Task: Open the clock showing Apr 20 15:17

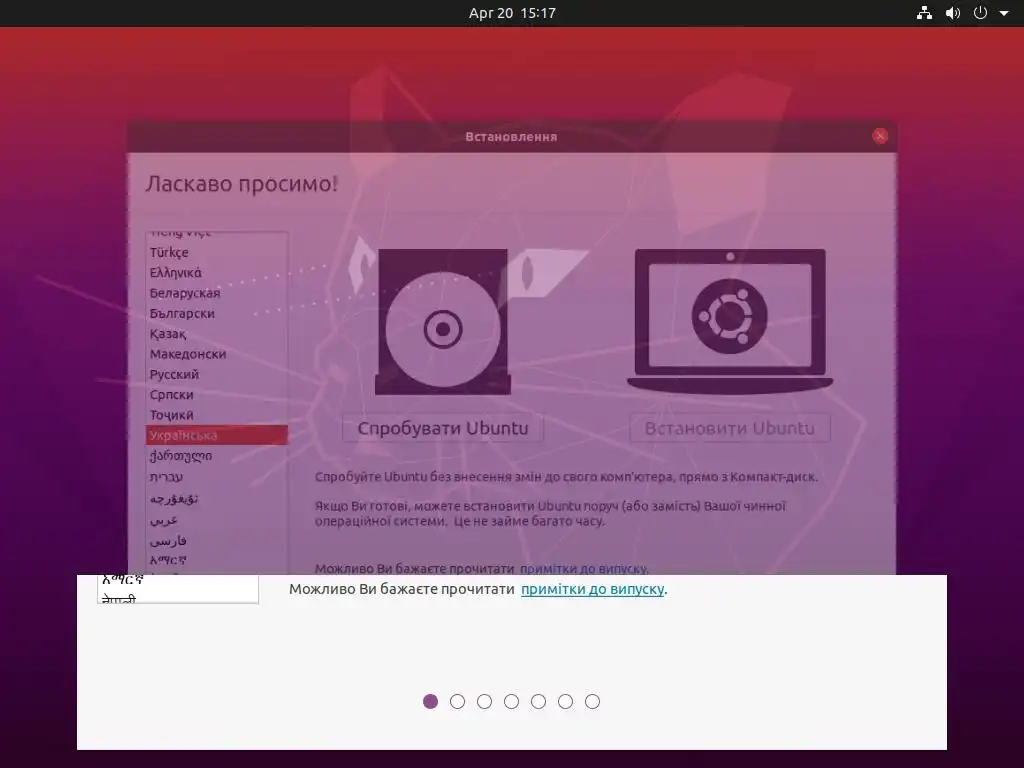Action: click(x=512, y=13)
